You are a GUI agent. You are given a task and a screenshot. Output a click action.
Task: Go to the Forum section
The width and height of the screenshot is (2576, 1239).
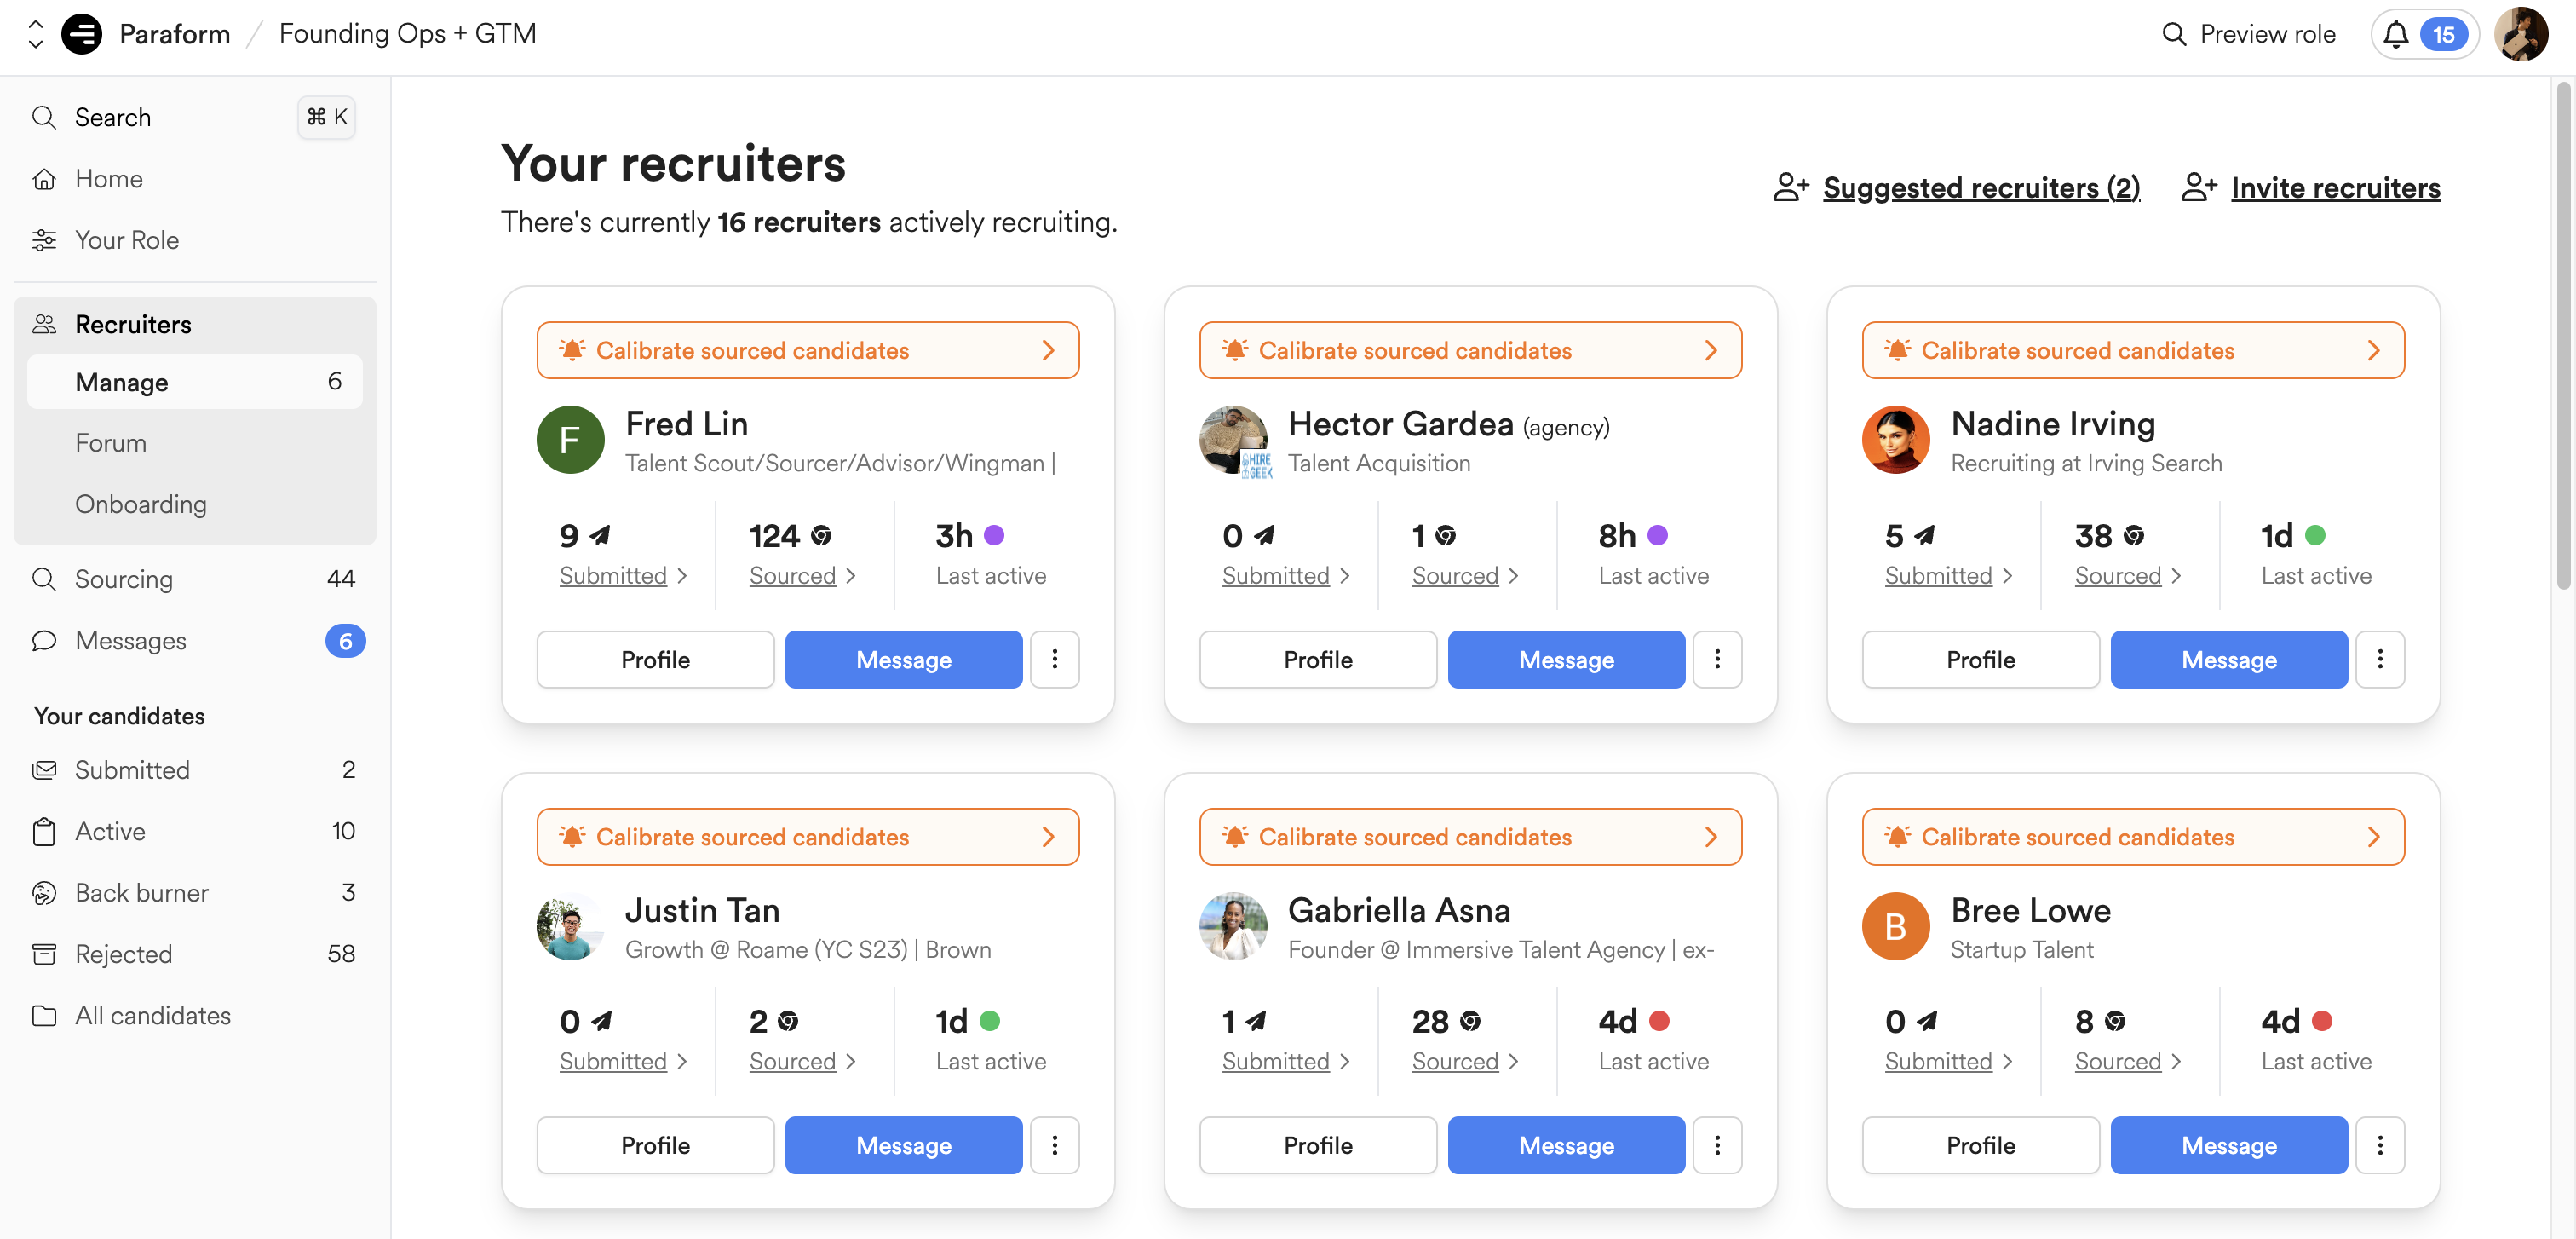(111, 443)
